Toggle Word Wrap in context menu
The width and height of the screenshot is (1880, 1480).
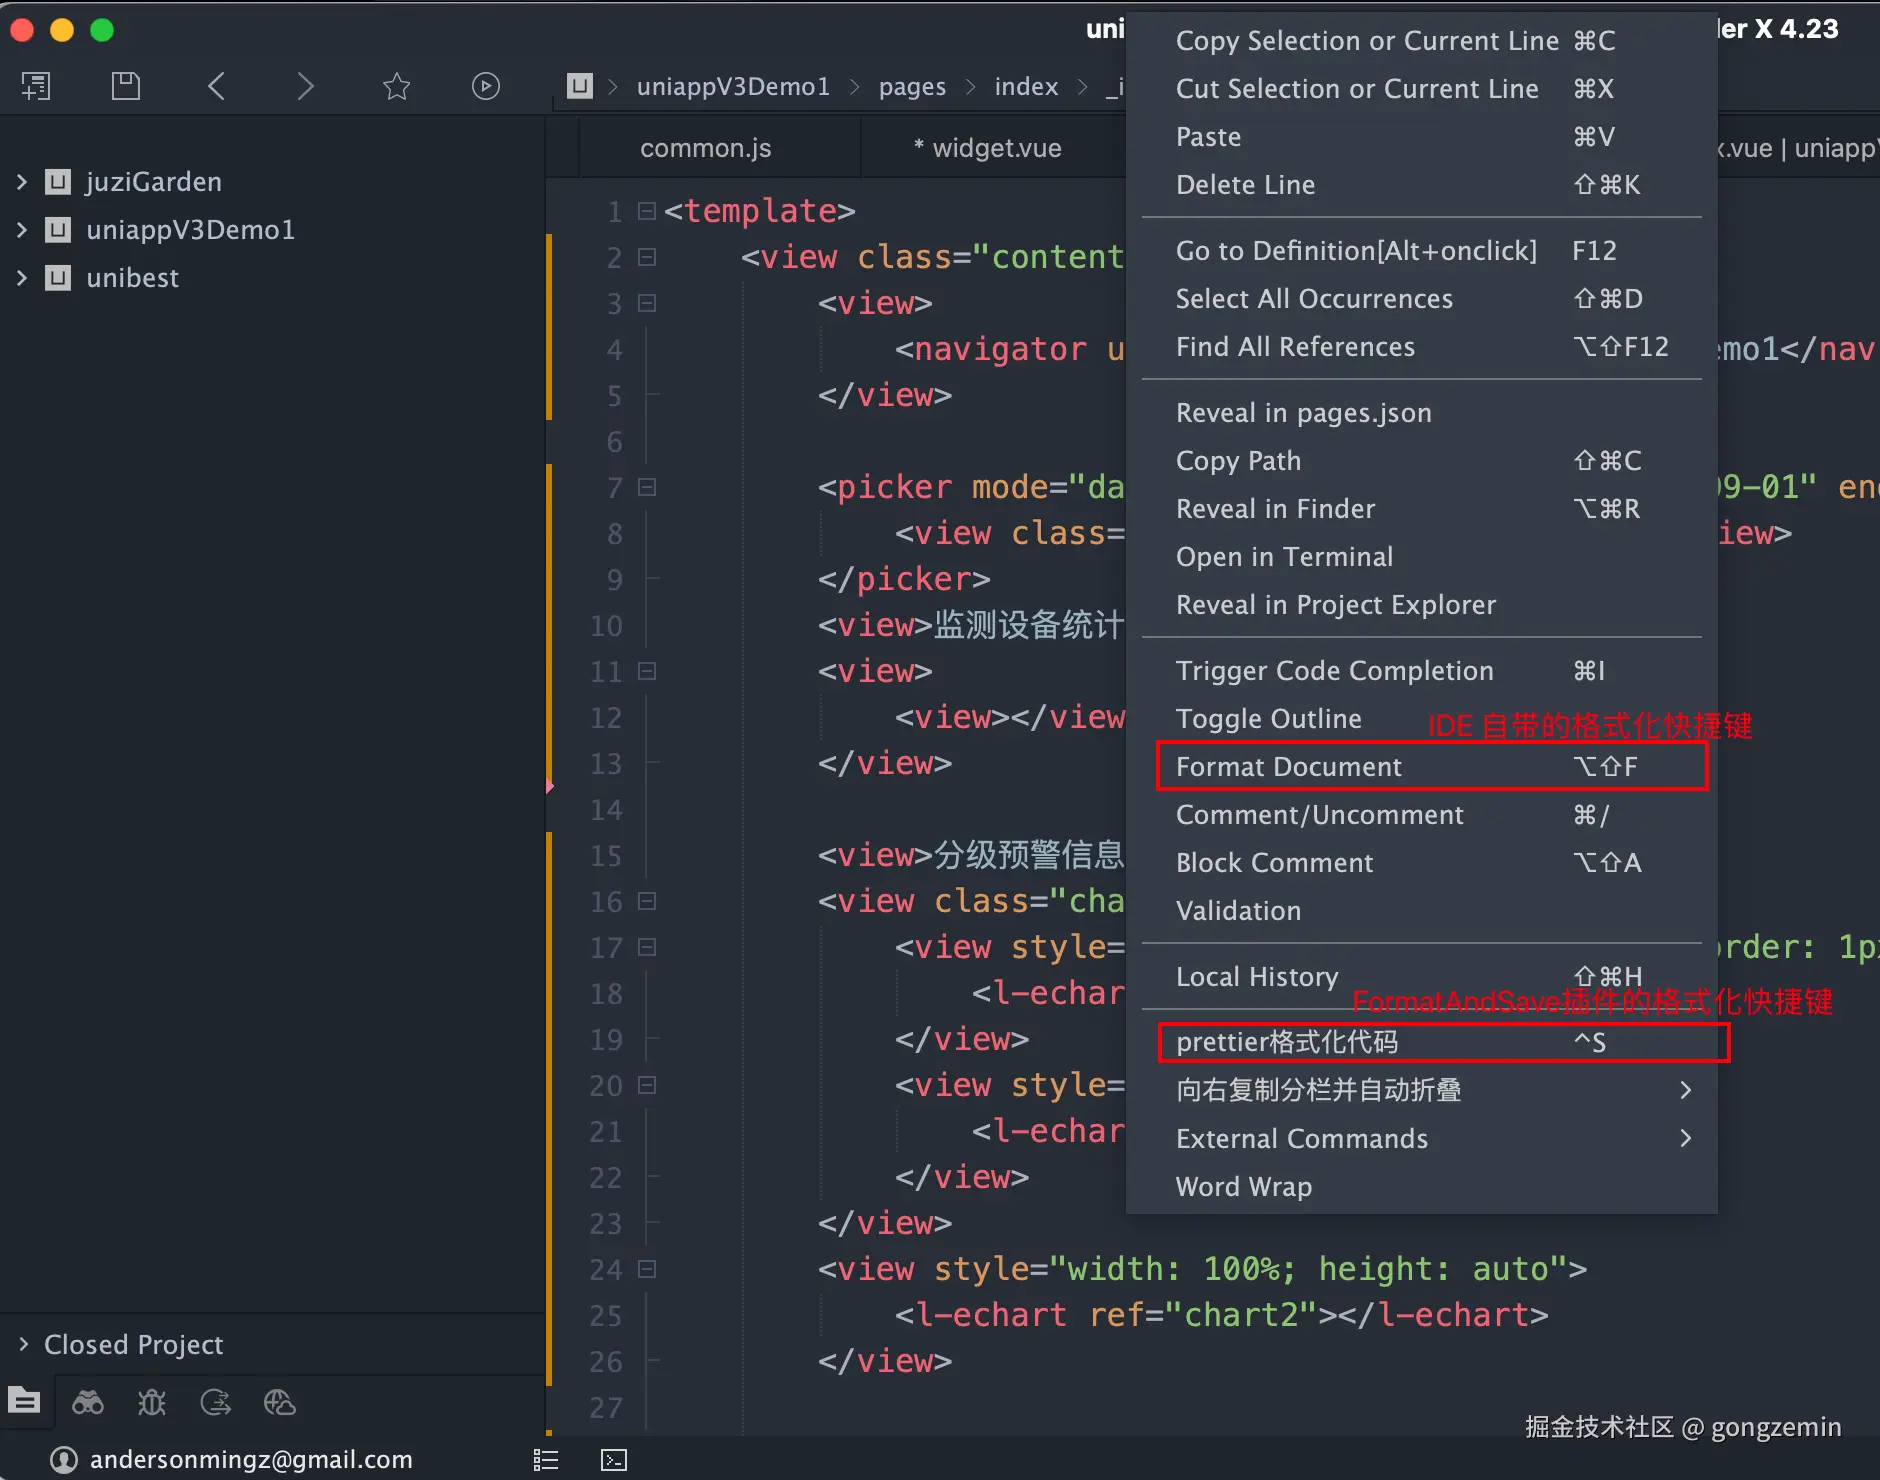[x=1243, y=1186]
